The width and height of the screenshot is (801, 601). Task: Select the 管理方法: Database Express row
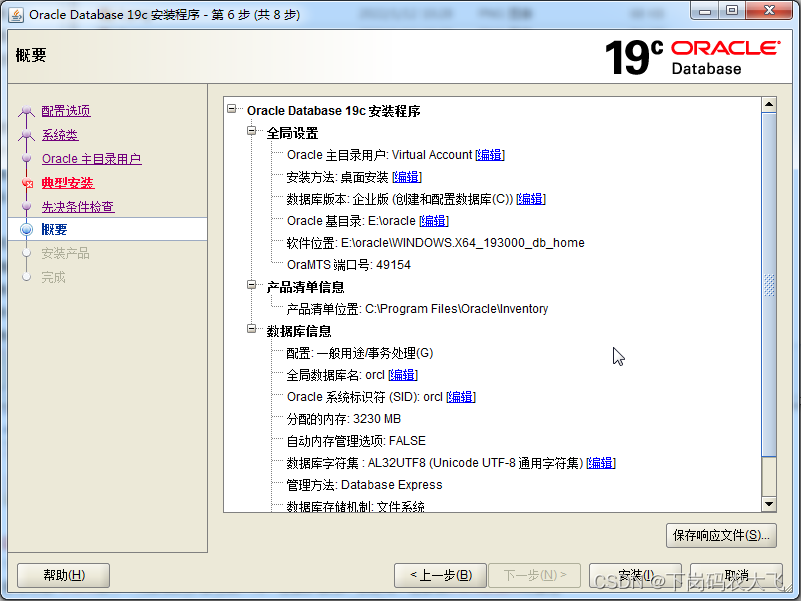coord(364,485)
